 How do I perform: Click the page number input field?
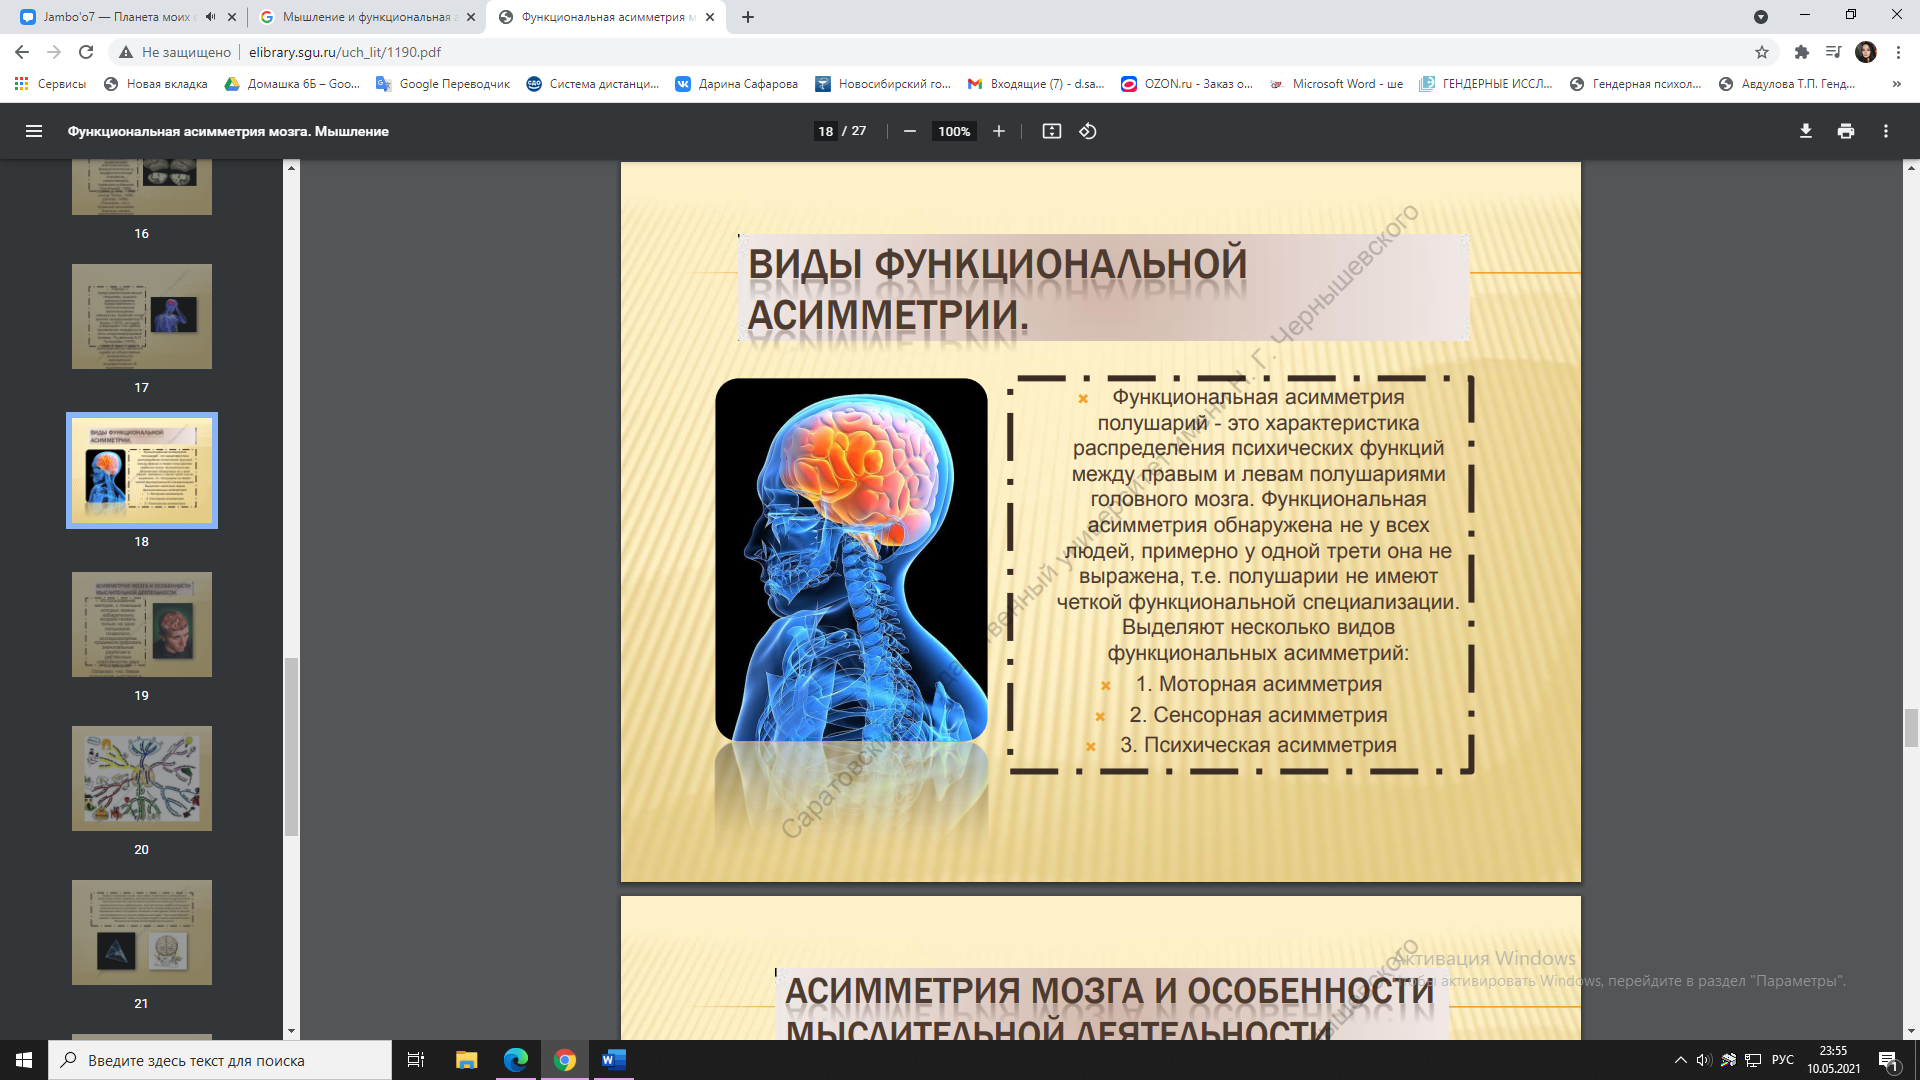click(825, 131)
